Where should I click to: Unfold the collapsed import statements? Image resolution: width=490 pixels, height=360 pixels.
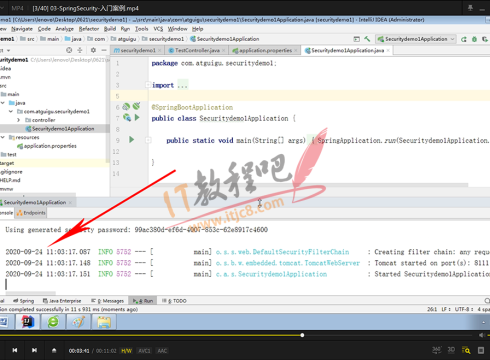click(148, 85)
